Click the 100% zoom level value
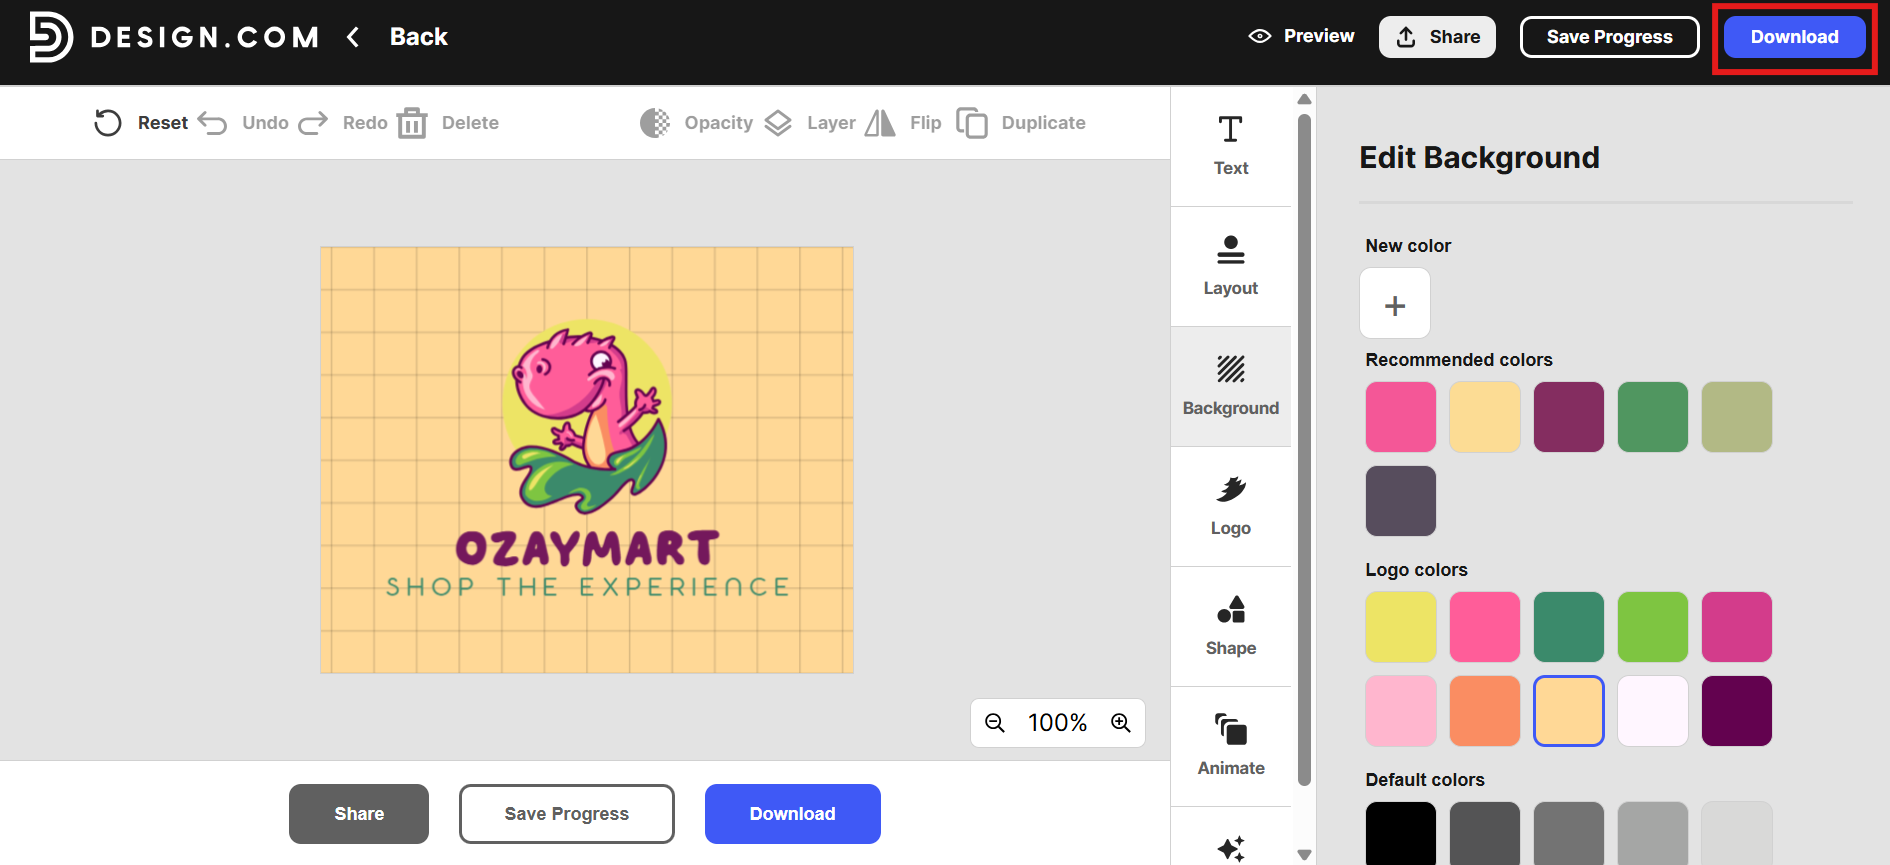 (x=1058, y=723)
